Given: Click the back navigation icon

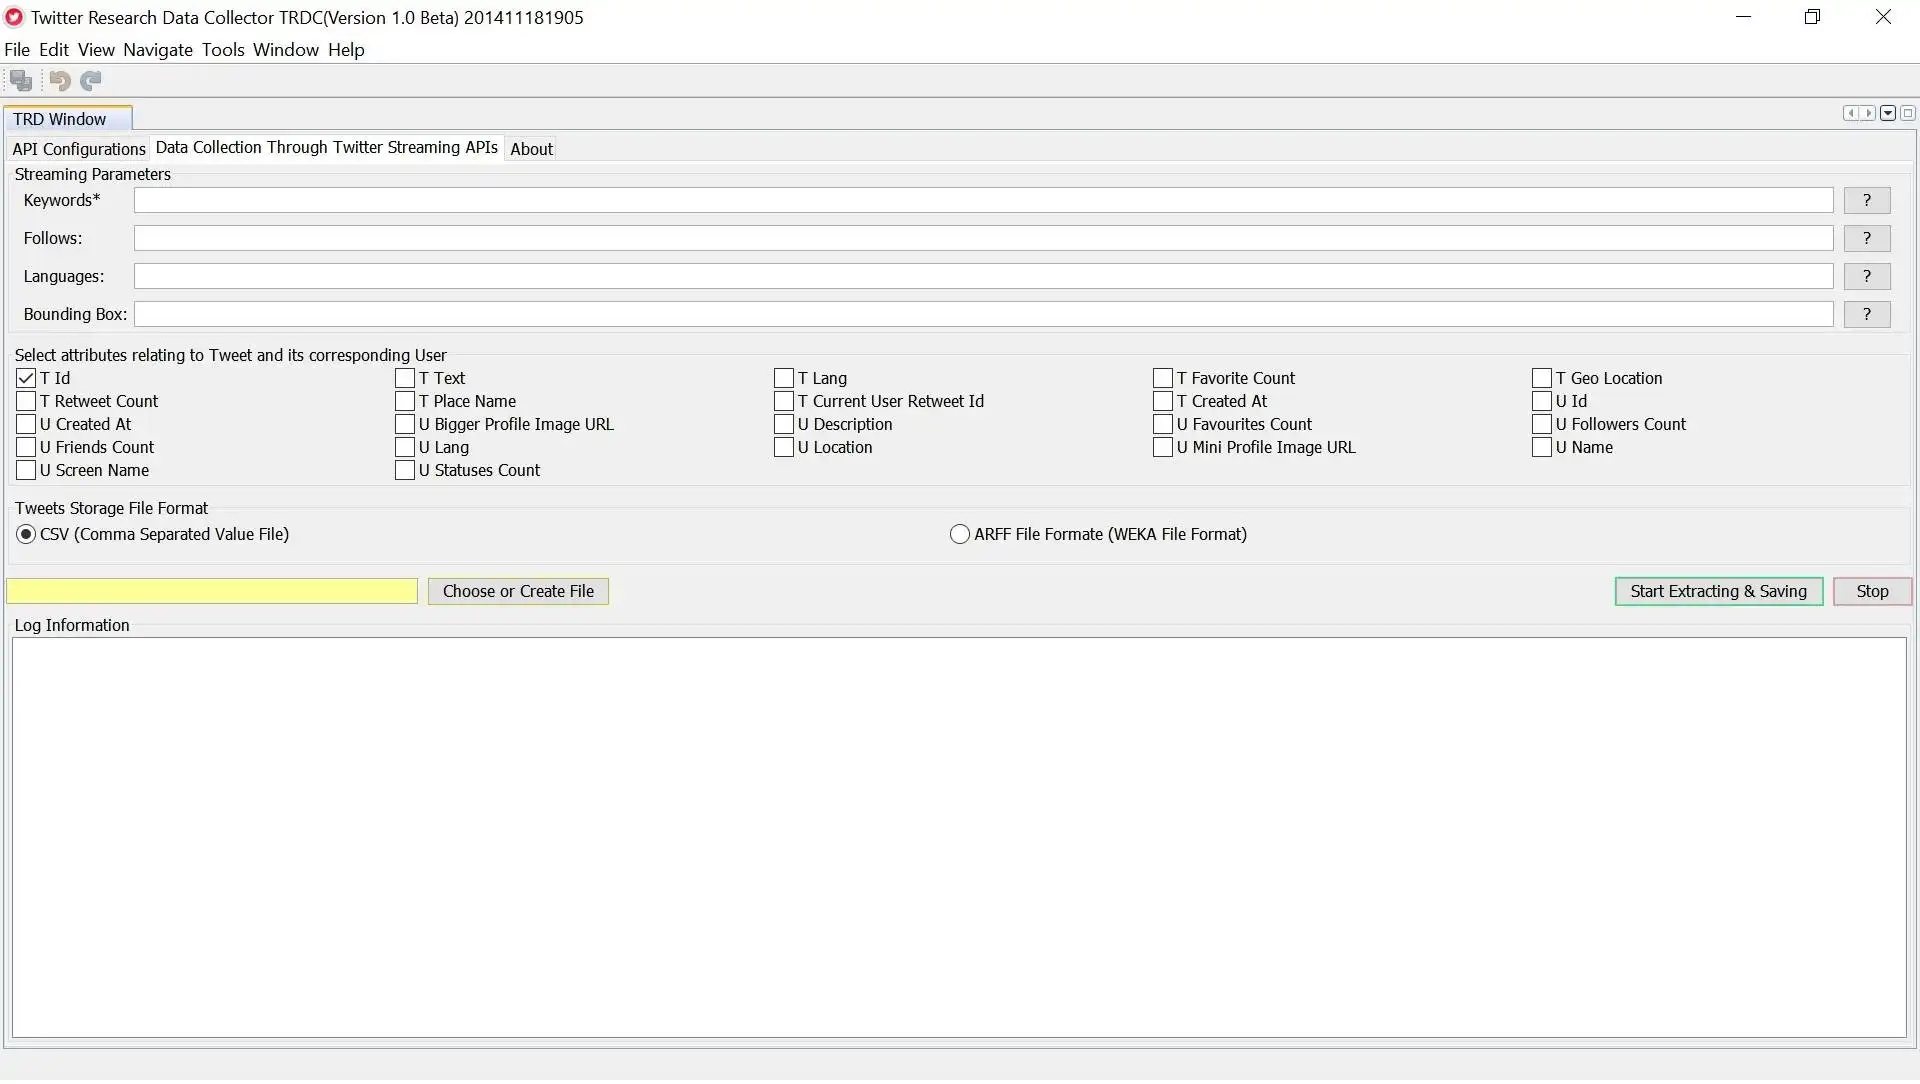Looking at the screenshot, I should pyautogui.click(x=59, y=80).
